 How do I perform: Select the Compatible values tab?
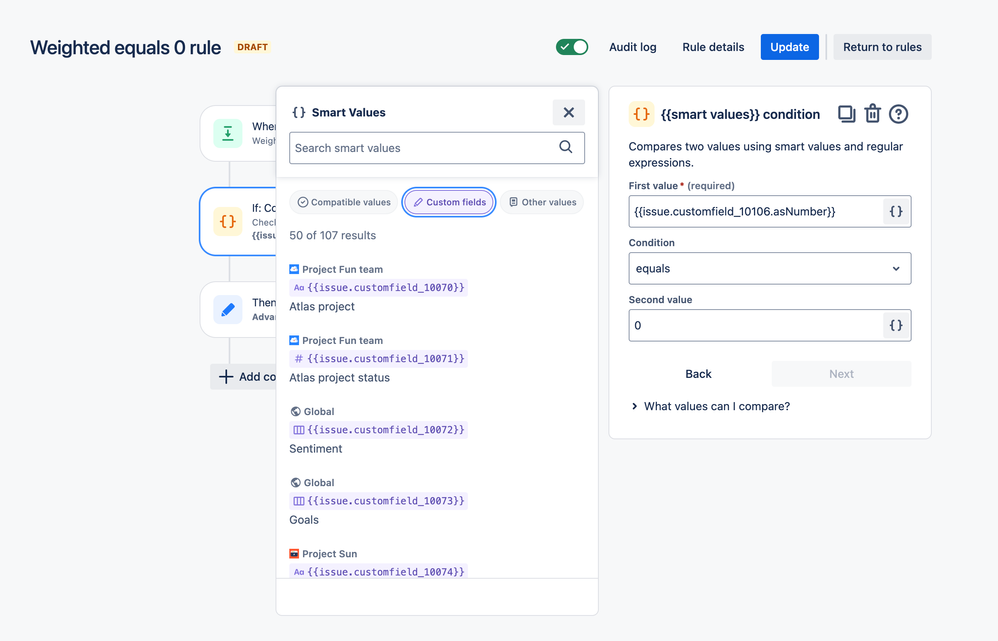point(344,202)
